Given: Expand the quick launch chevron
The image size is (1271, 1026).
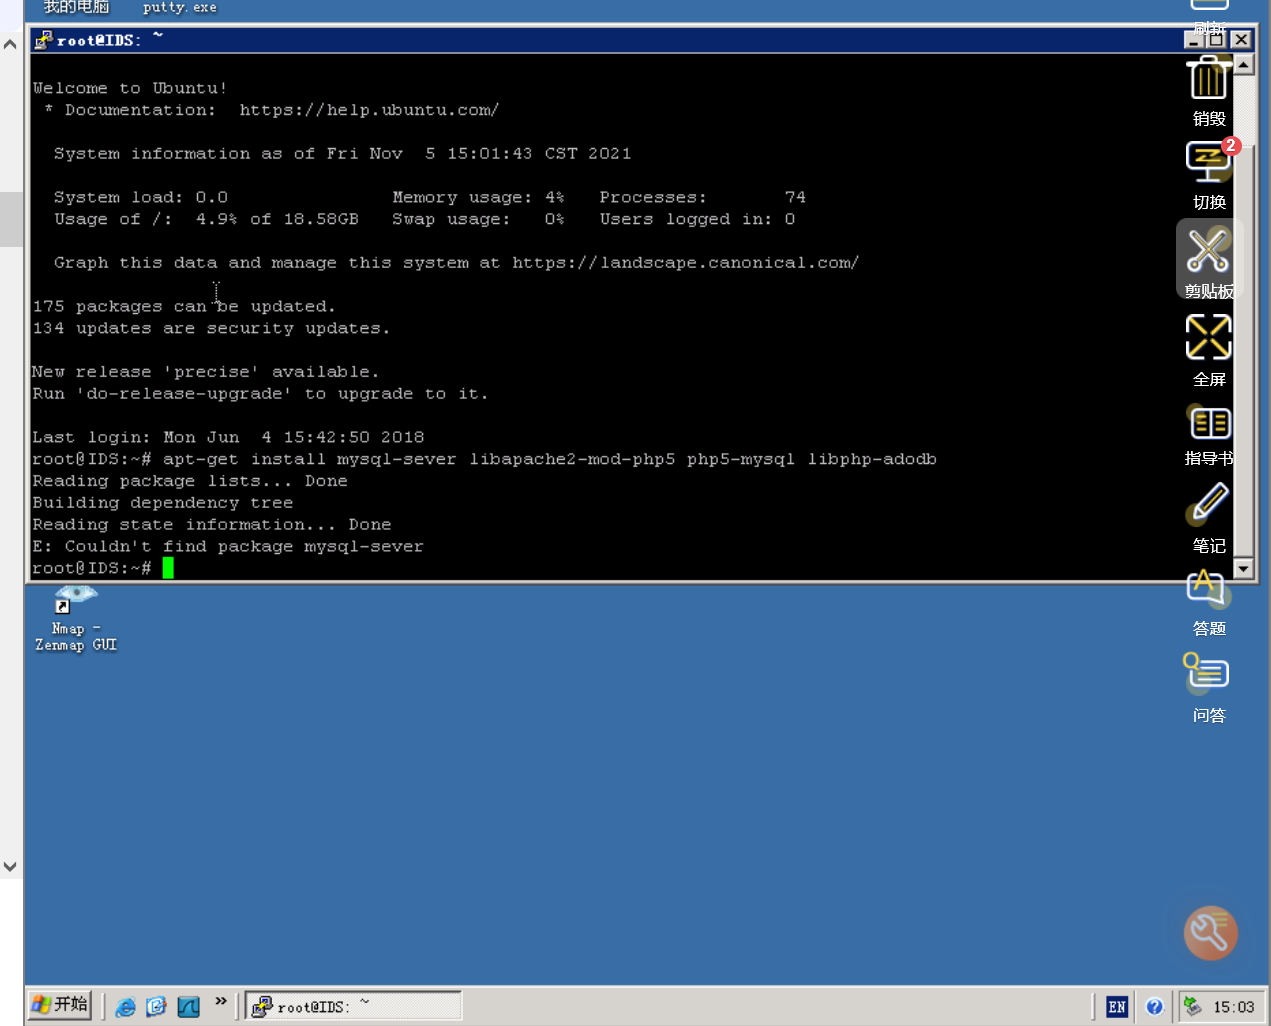Looking at the screenshot, I should [x=221, y=1001].
